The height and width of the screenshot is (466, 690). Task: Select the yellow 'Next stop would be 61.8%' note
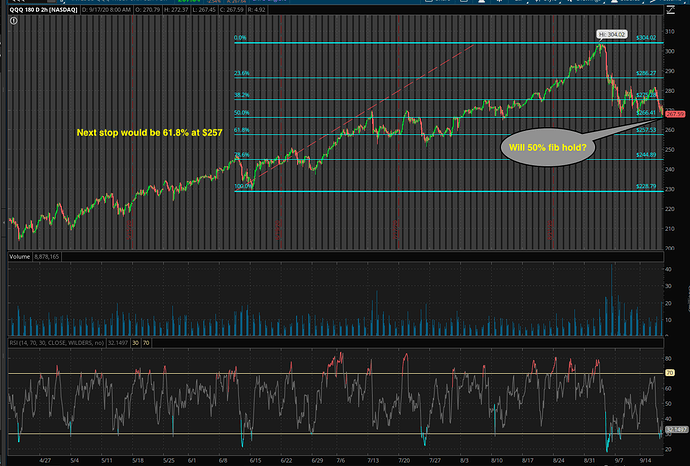point(155,131)
